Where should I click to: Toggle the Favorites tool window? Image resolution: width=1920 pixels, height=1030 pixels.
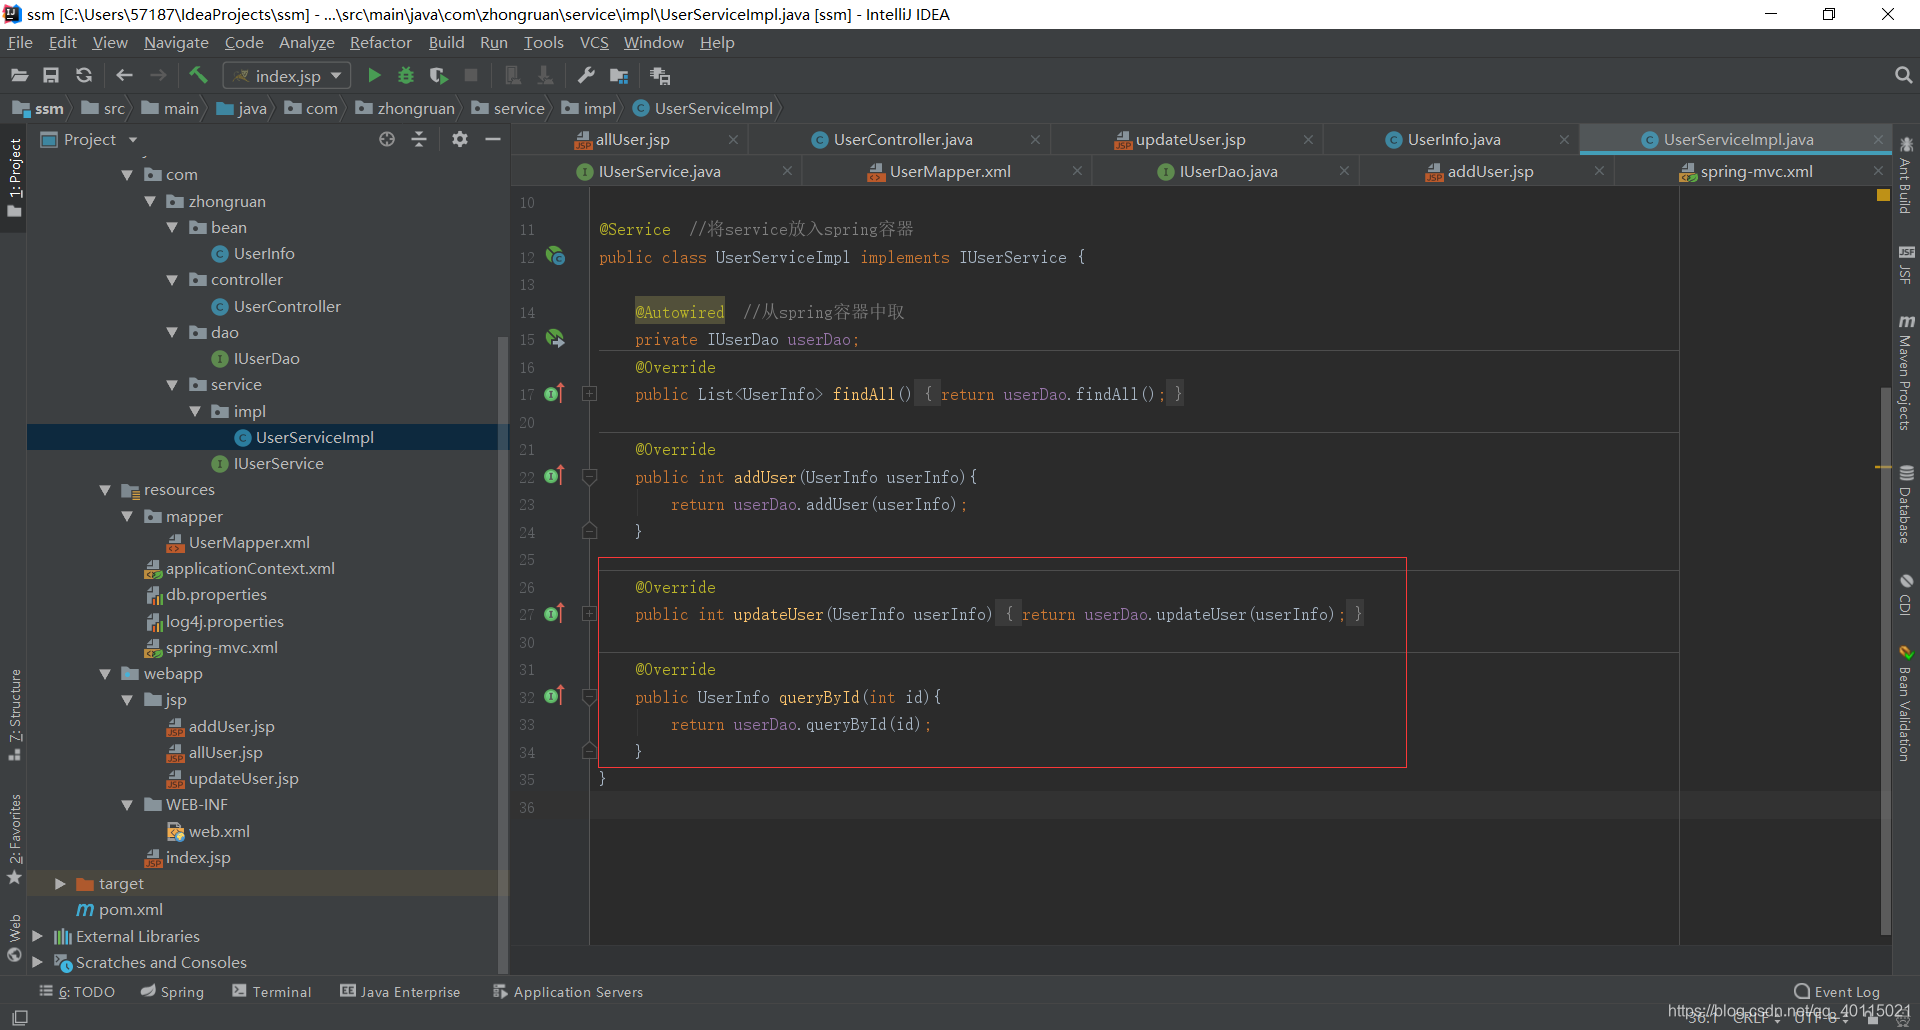click(14, 838)
